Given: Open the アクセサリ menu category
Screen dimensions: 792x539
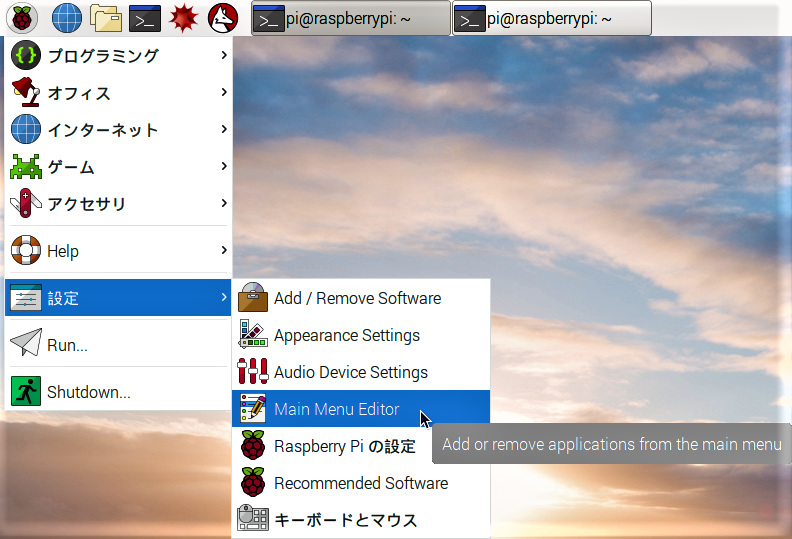Looking at the screenshot, I should click(x=118, y=203).
